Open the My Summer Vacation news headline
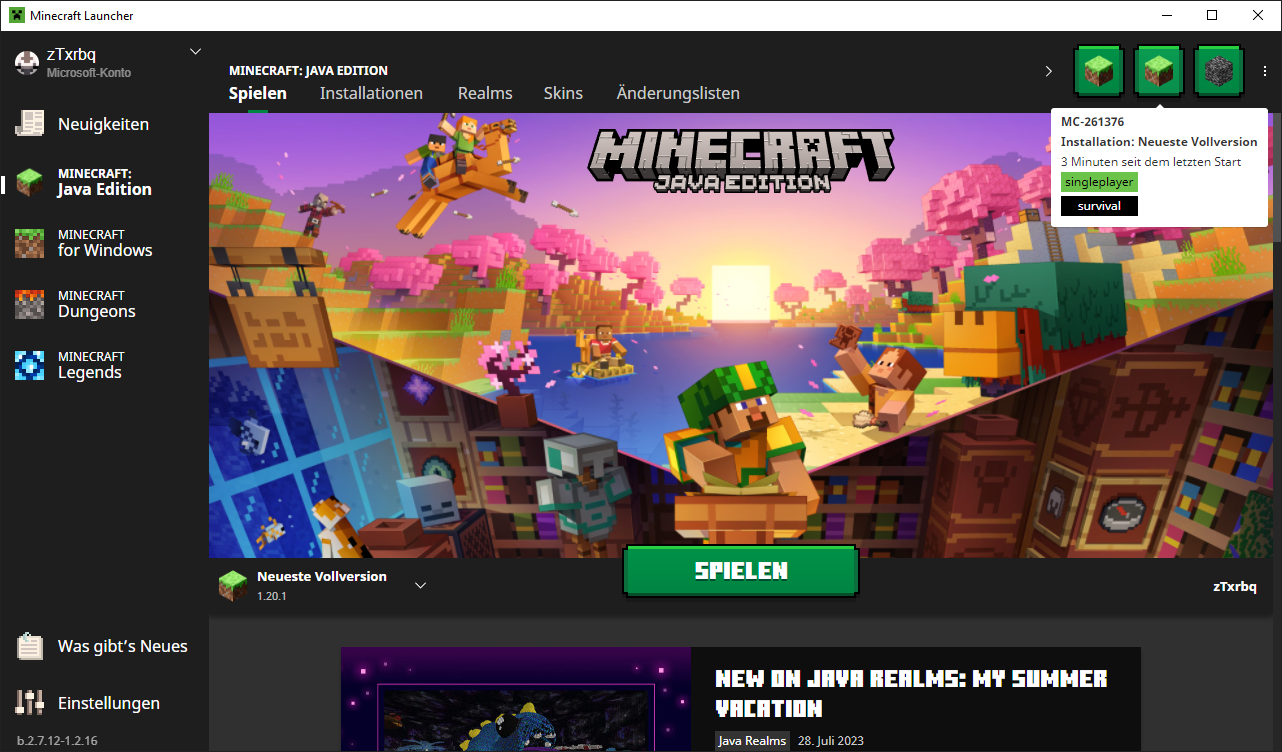This screenshot has height=752, width=1282. pos(912,693)
